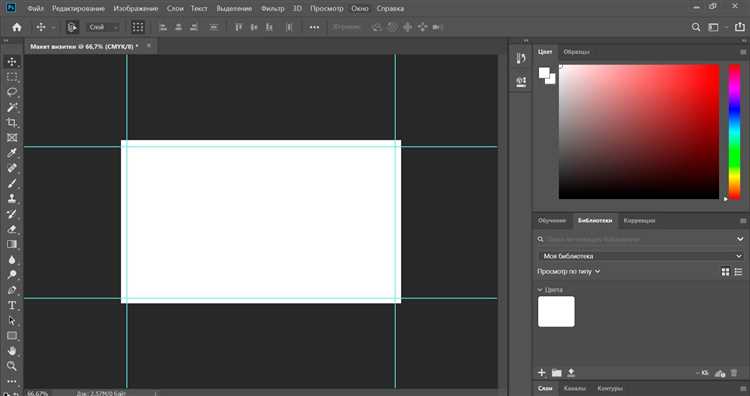The image size is (750, 396).
Task: Switch to the 'Обучение' tab
Action: coord(552,220)
